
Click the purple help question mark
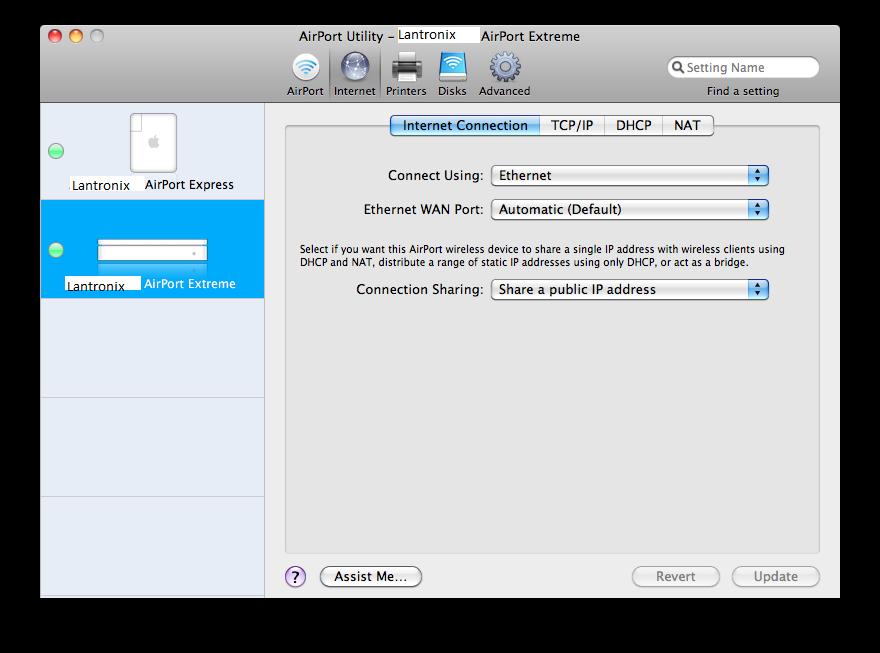pos(295,576)
